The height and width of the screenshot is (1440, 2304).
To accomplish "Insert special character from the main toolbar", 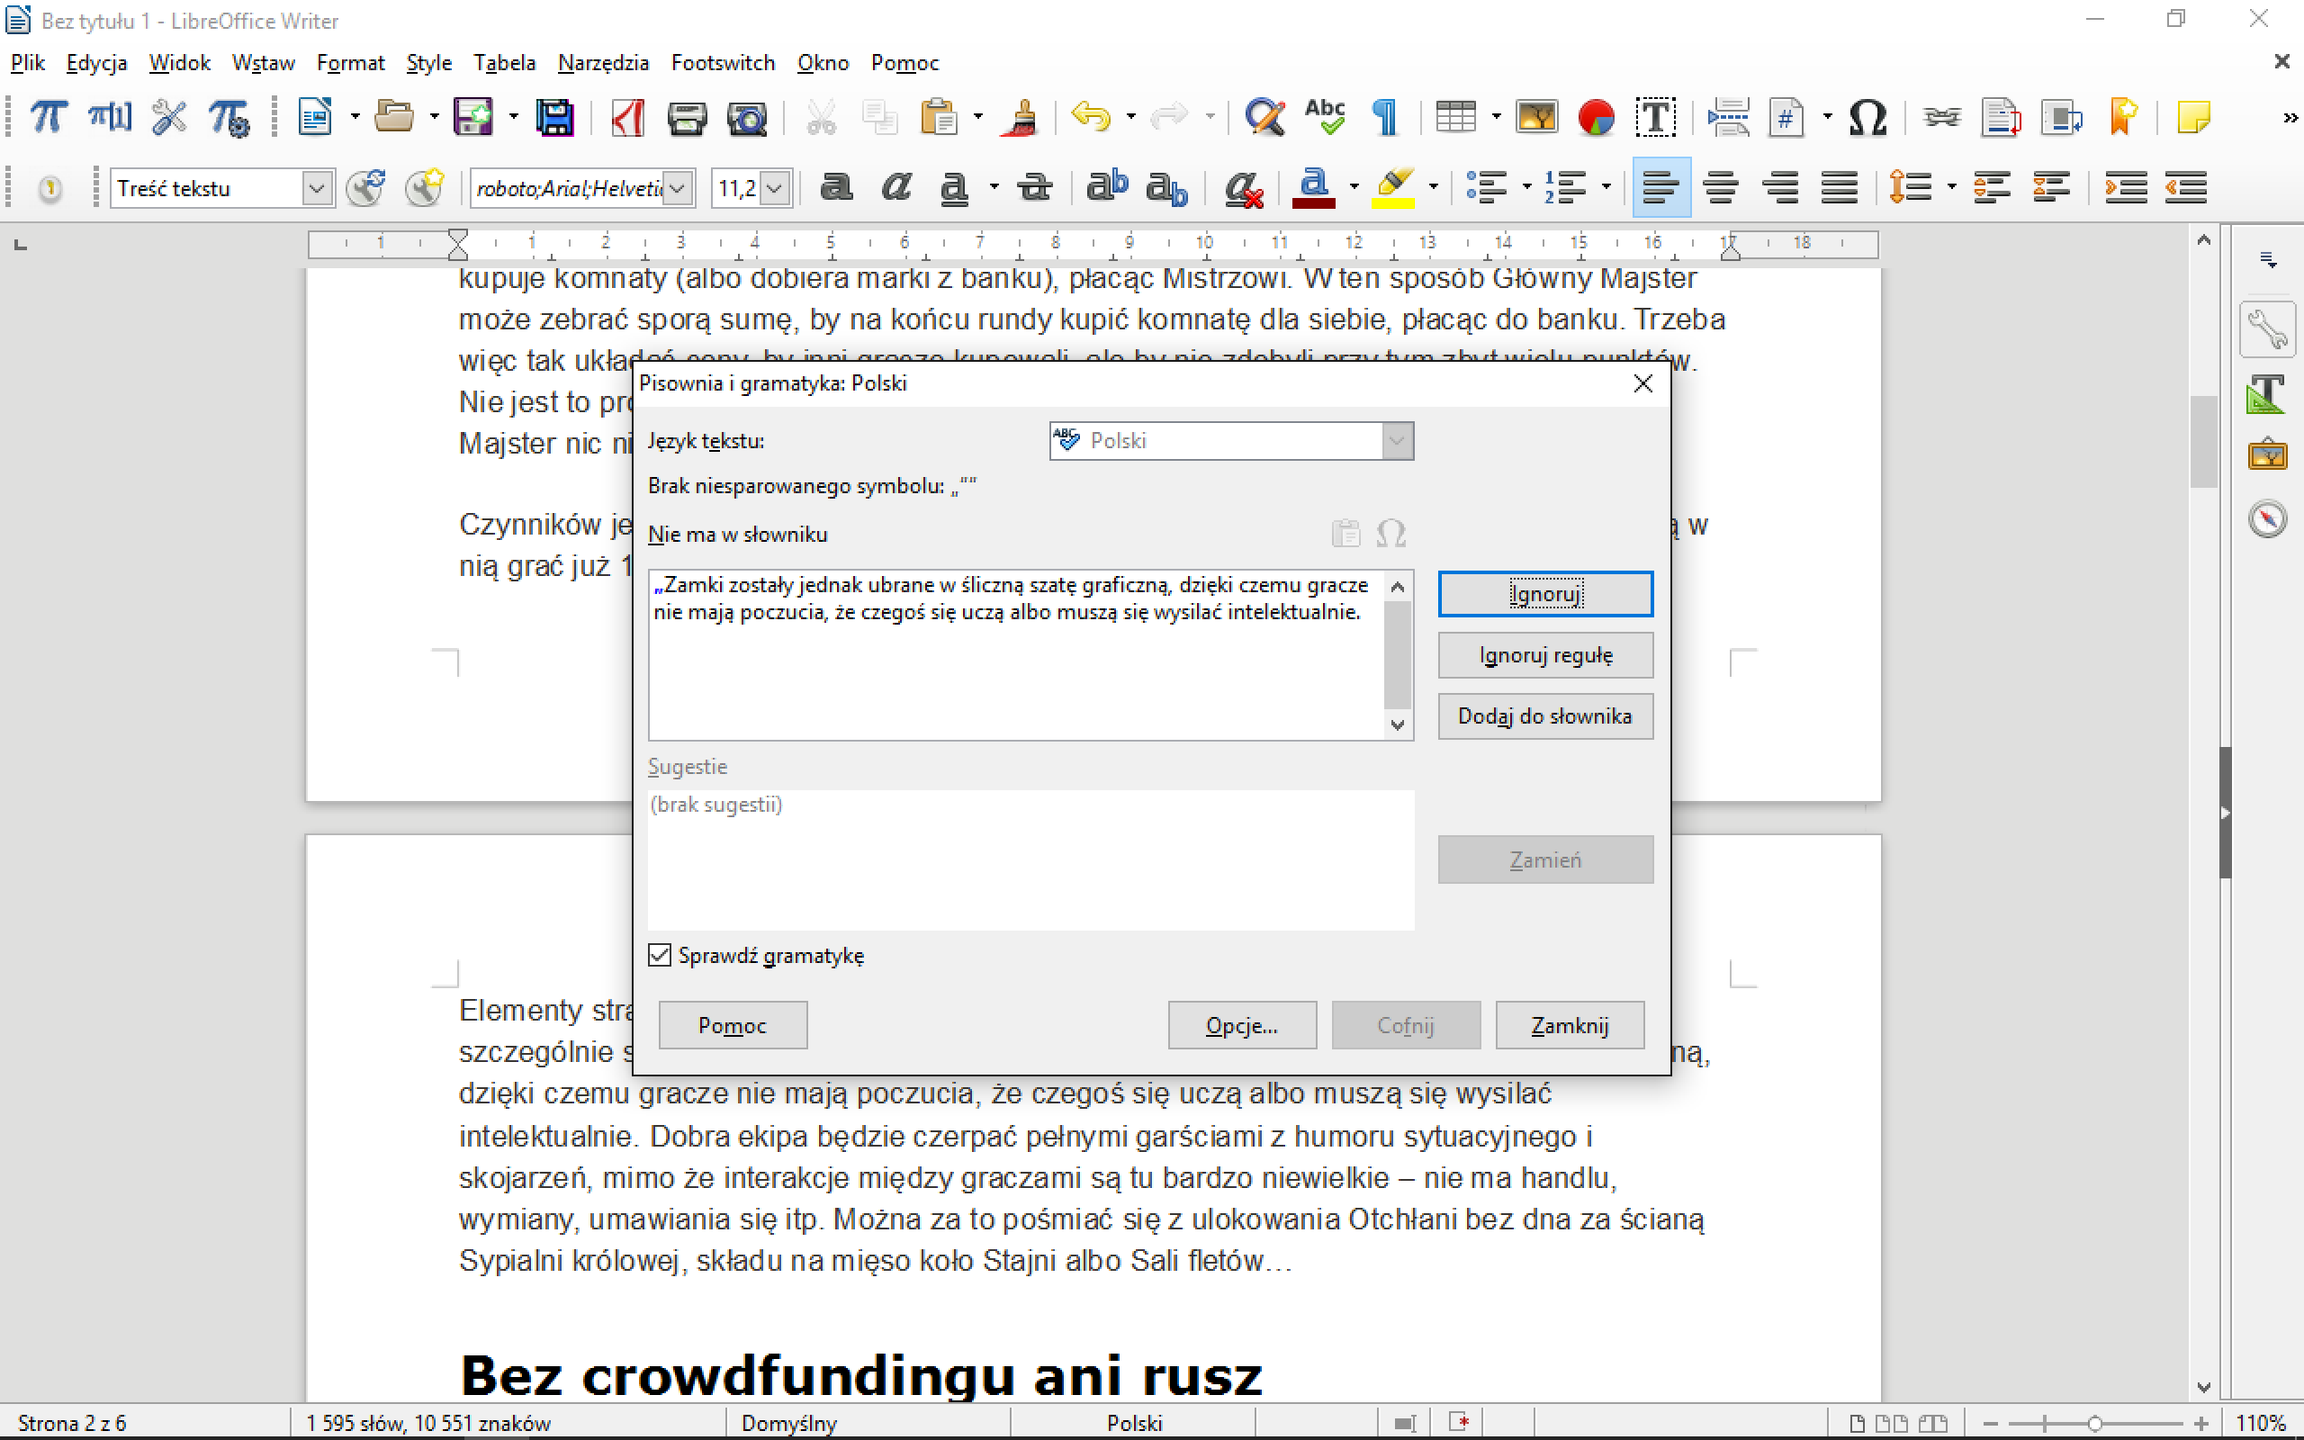I will [x=1867, y=117].
